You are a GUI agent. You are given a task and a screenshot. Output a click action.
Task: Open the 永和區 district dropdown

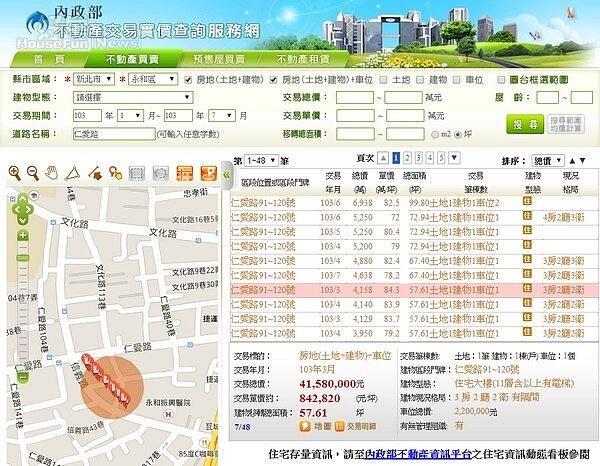tap(153, 79)
